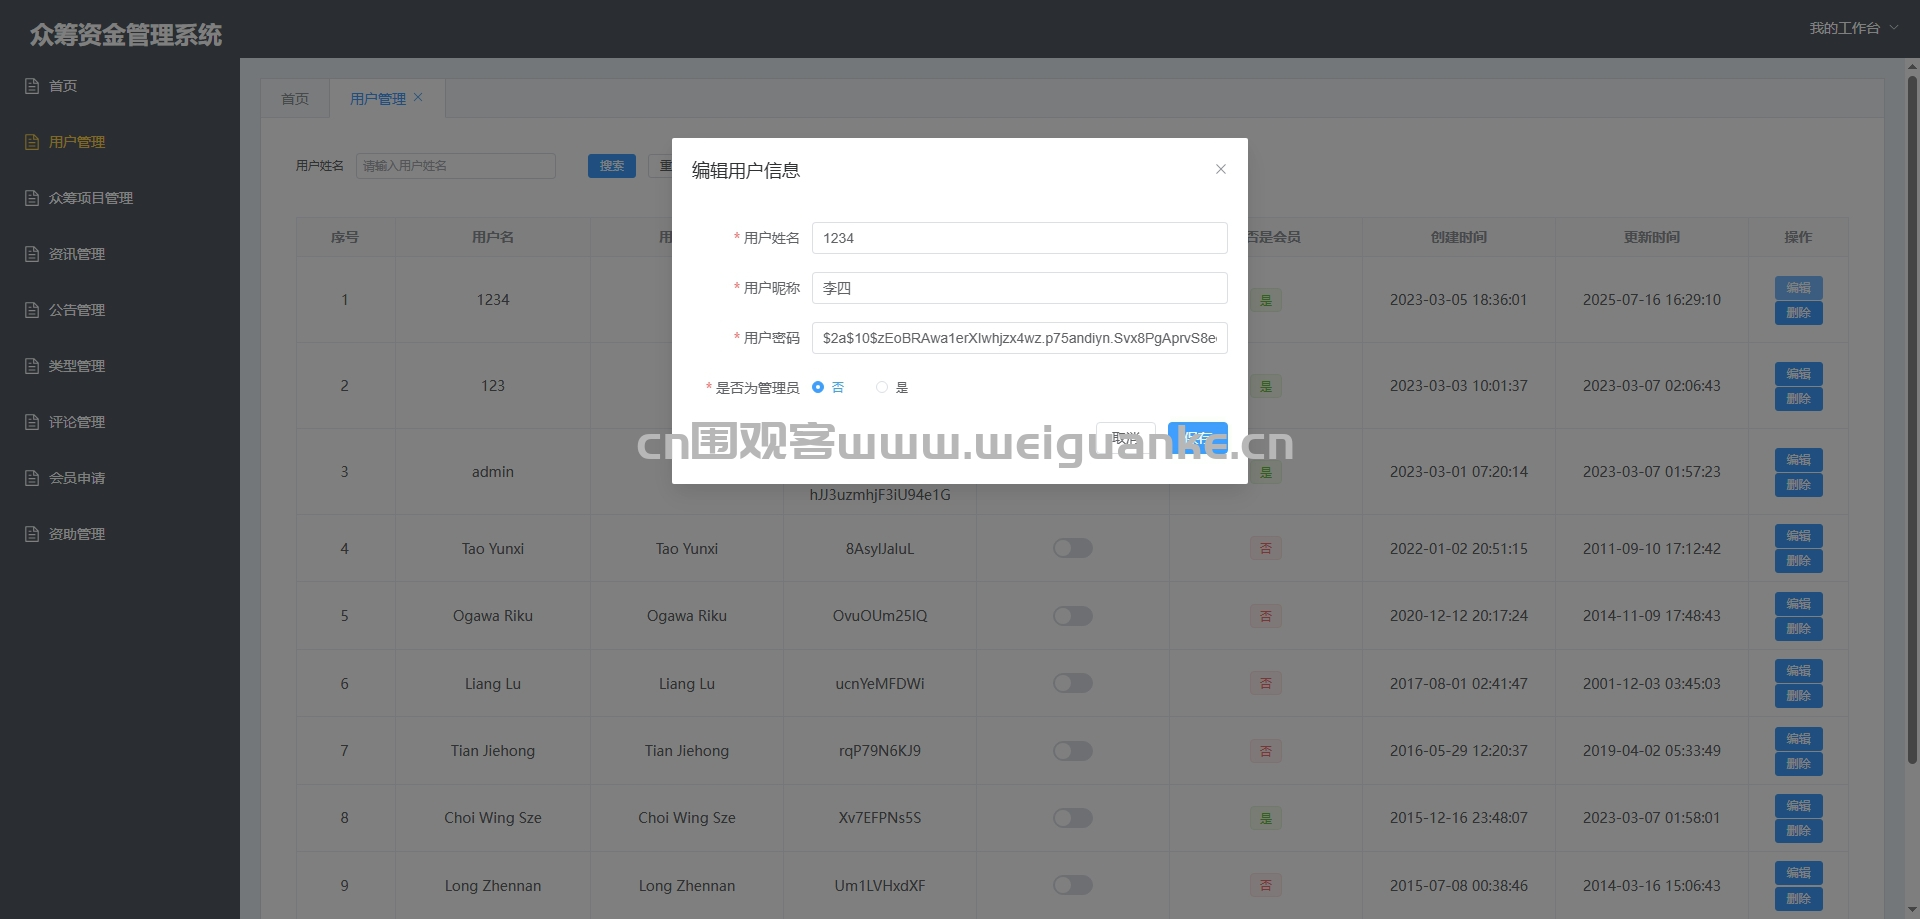Click 删除 button for the Ogawa Riku row
This screenshot has height=919, width=1920.
pyautogui.click(x=1799, y=629)
